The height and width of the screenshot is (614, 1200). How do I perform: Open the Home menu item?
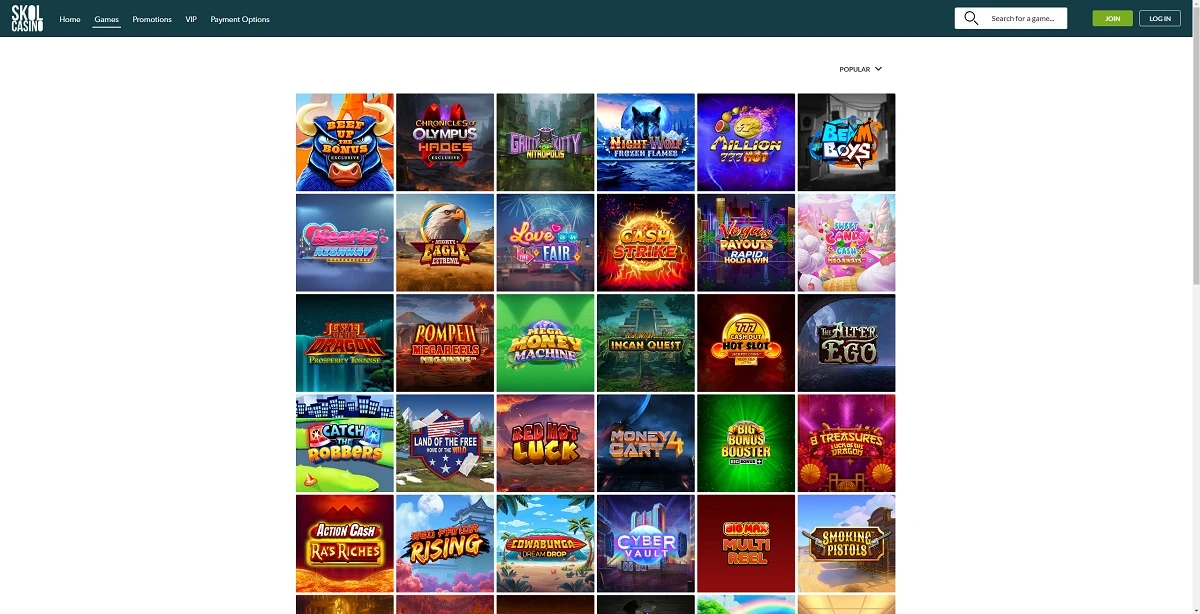[x=70, y=19]
